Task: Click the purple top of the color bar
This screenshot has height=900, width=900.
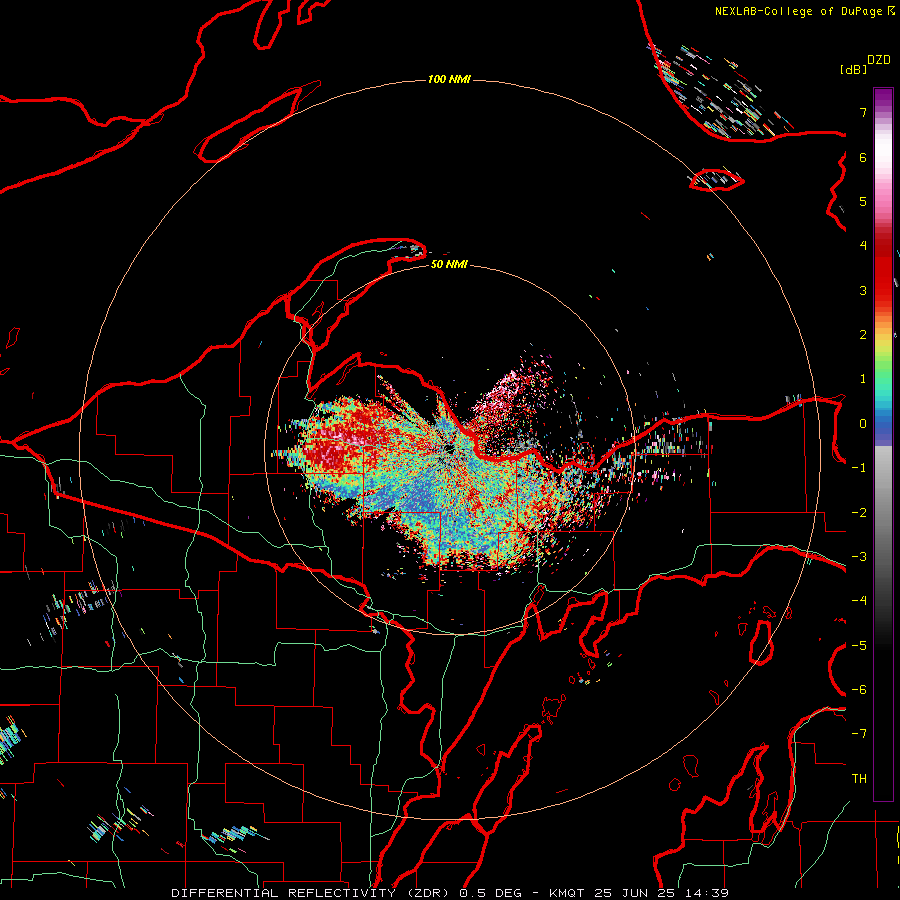Action: tap(883, 98)
